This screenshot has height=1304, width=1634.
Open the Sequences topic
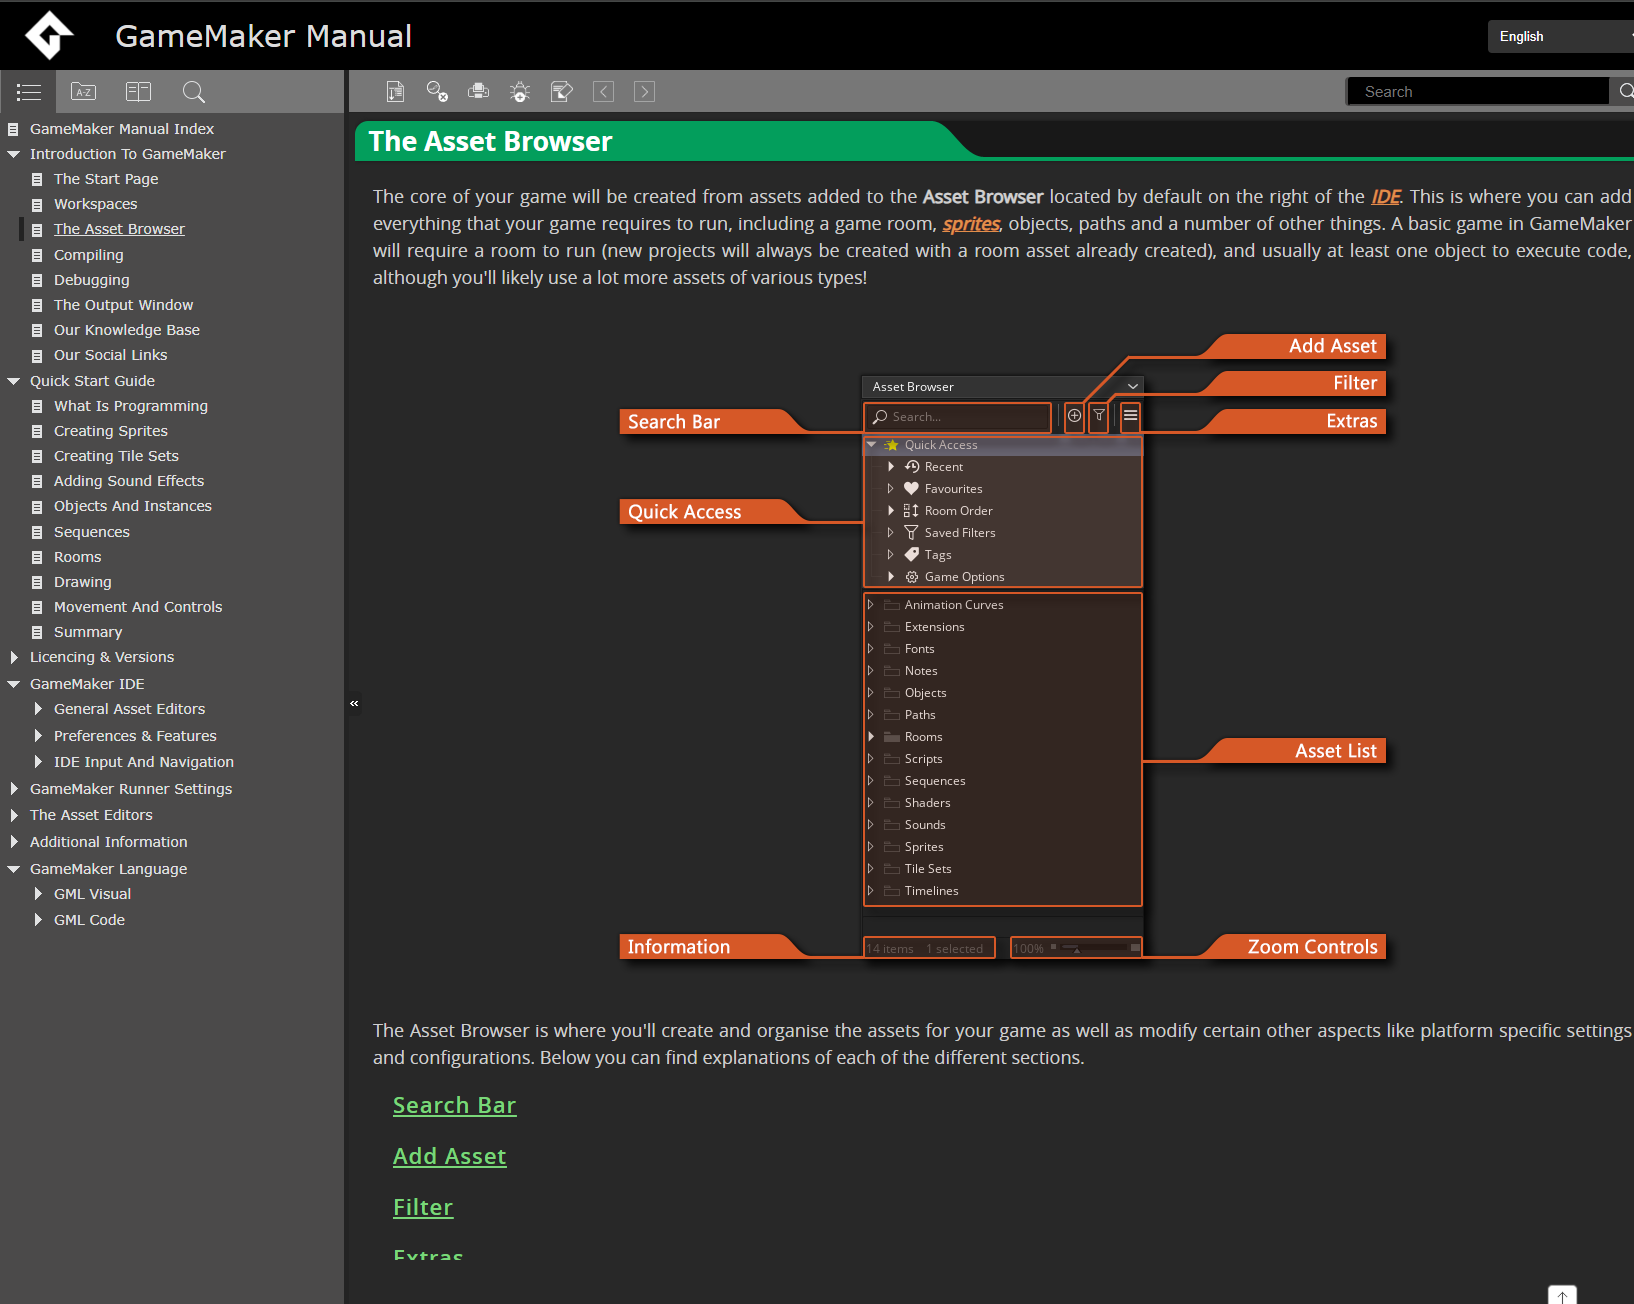pyautogui.click(x=92, y=532)
